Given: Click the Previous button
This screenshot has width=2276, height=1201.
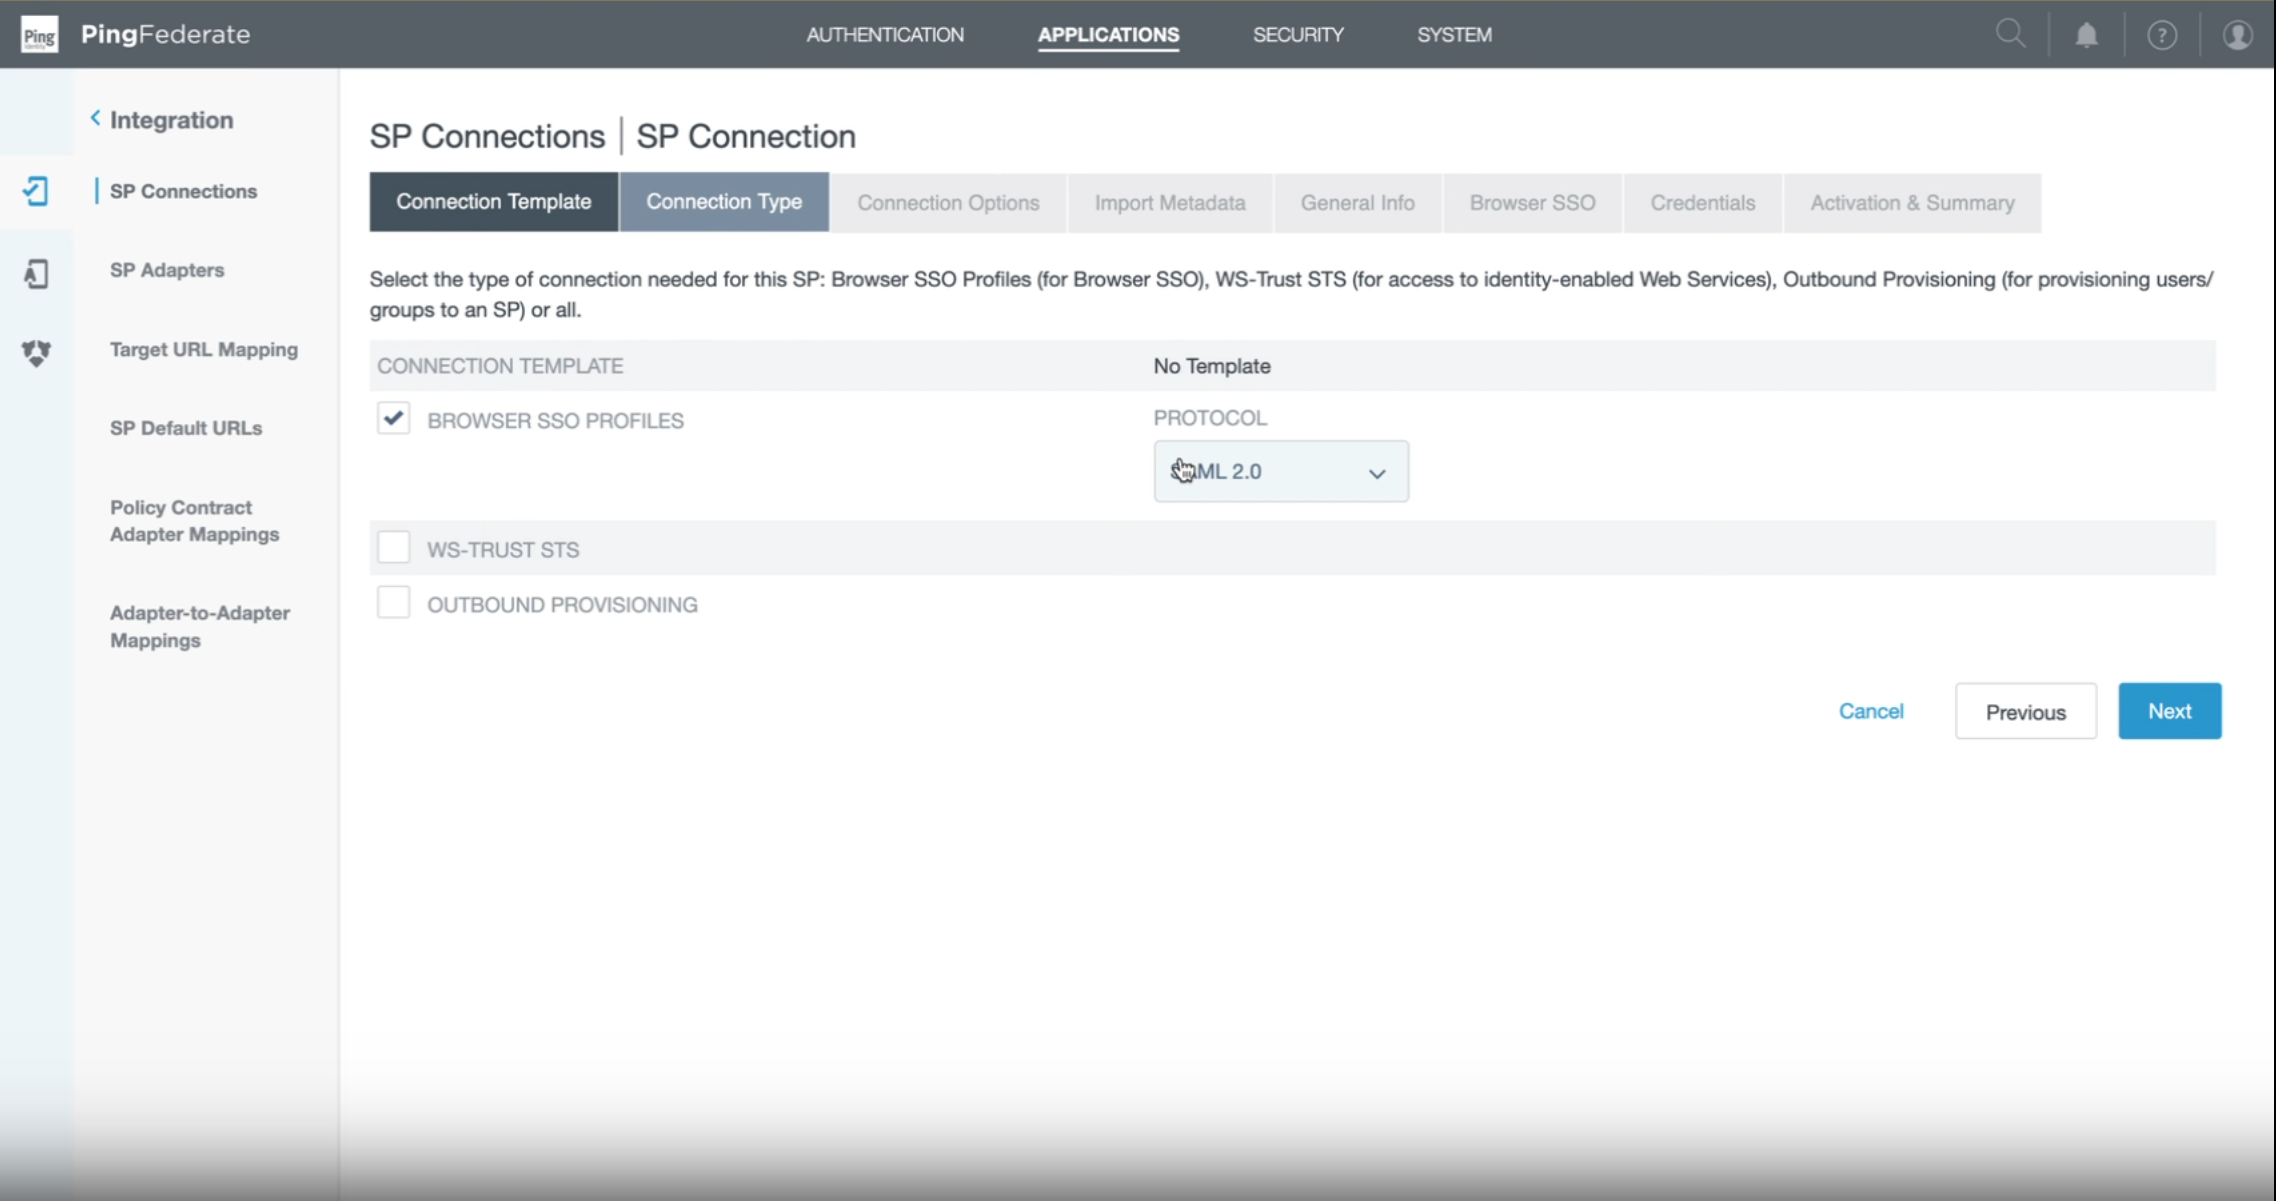Looking at the screenshot, I should click(2025, 711).
